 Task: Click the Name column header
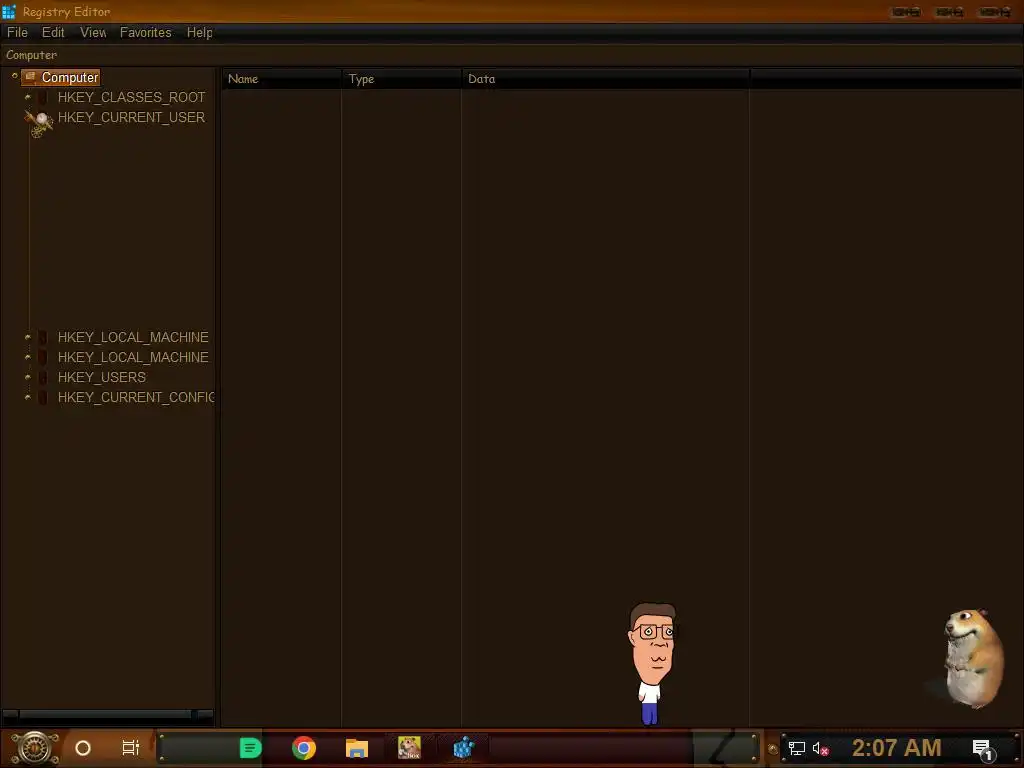pyautogui.click(x=281, y=79)
